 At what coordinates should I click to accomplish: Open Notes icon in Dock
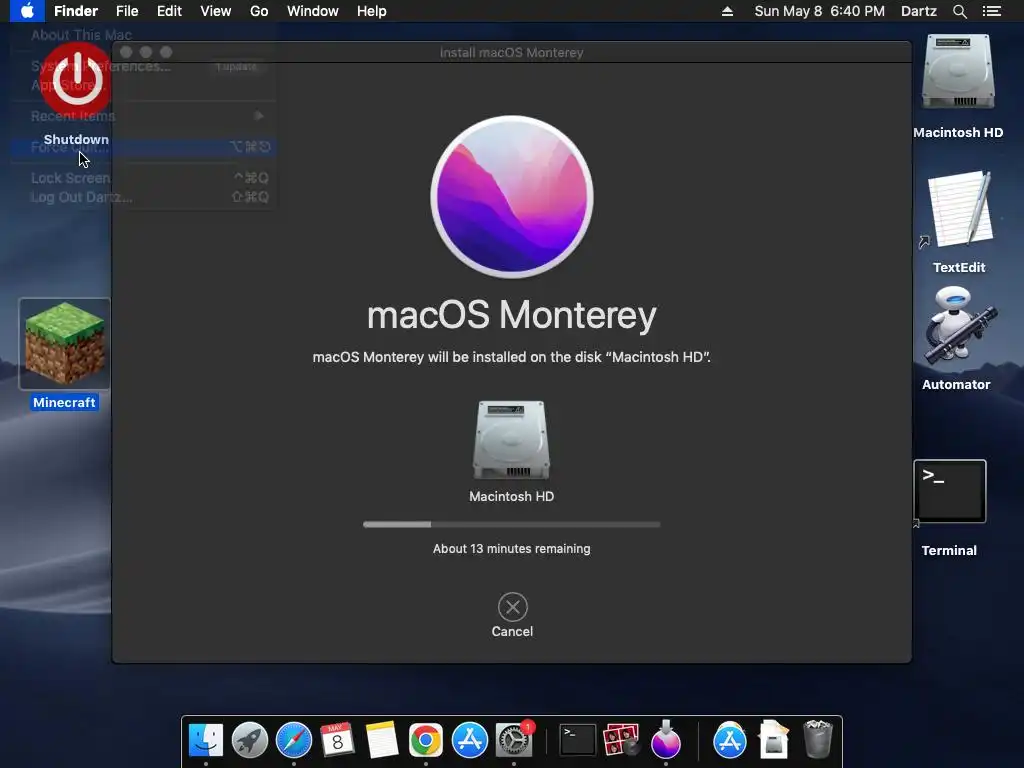pos(381,741)
